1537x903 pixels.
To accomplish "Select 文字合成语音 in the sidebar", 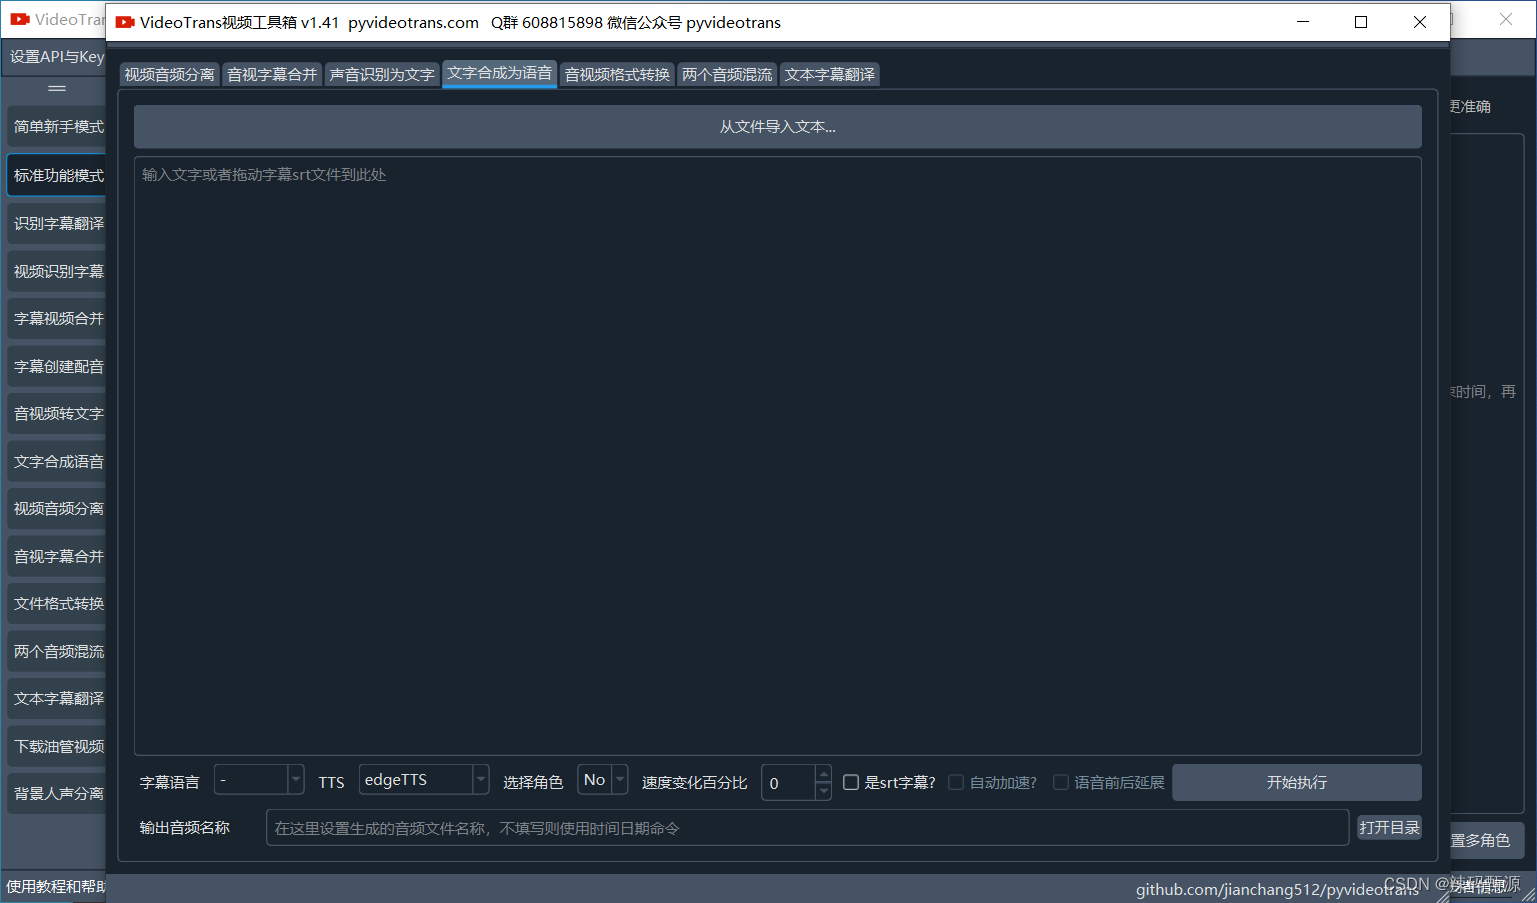I will [x=58, y=461].
